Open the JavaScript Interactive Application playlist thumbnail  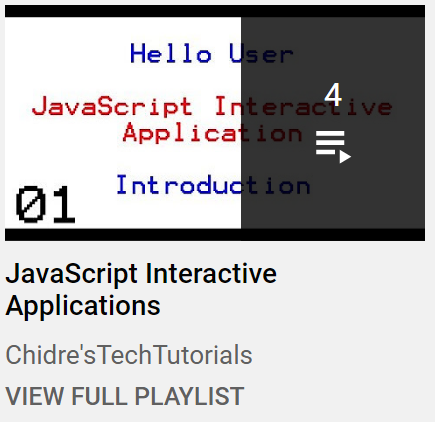[x=215, y=123]
